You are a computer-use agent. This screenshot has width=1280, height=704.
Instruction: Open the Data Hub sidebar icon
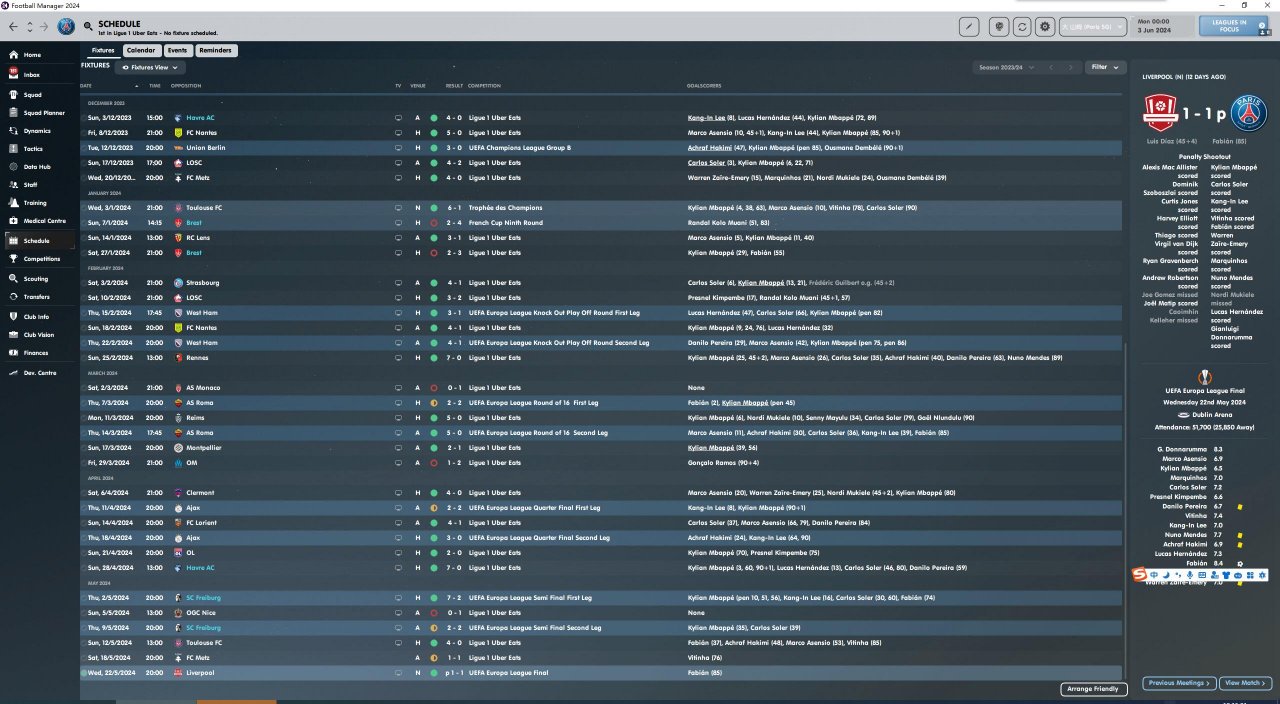[13, 167]
